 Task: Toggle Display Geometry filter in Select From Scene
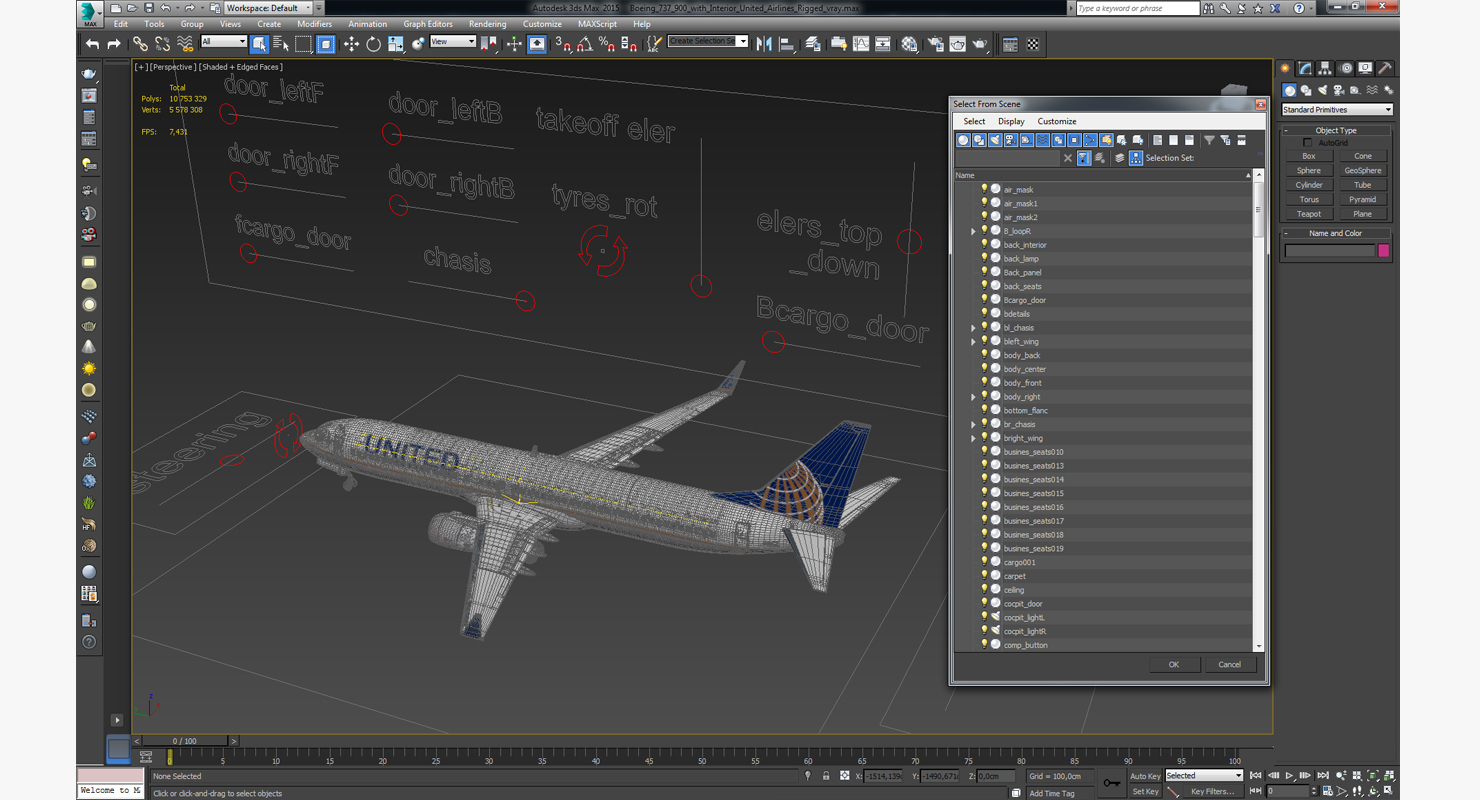point(964,140)
